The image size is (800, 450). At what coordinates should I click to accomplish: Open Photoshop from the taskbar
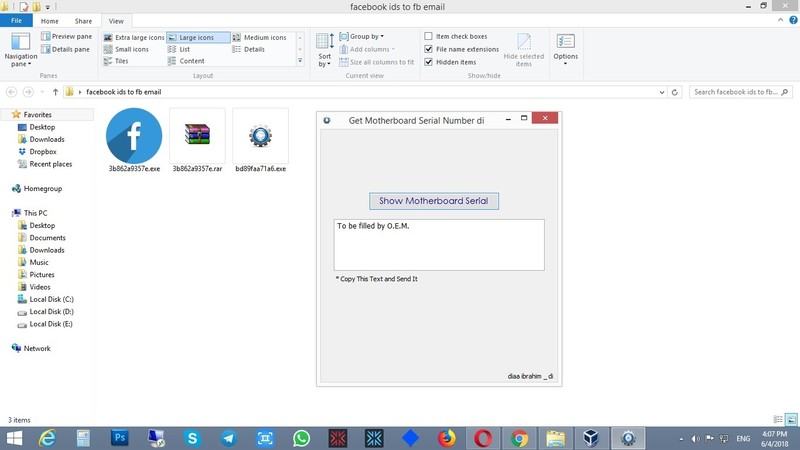[x=119, y=438]
